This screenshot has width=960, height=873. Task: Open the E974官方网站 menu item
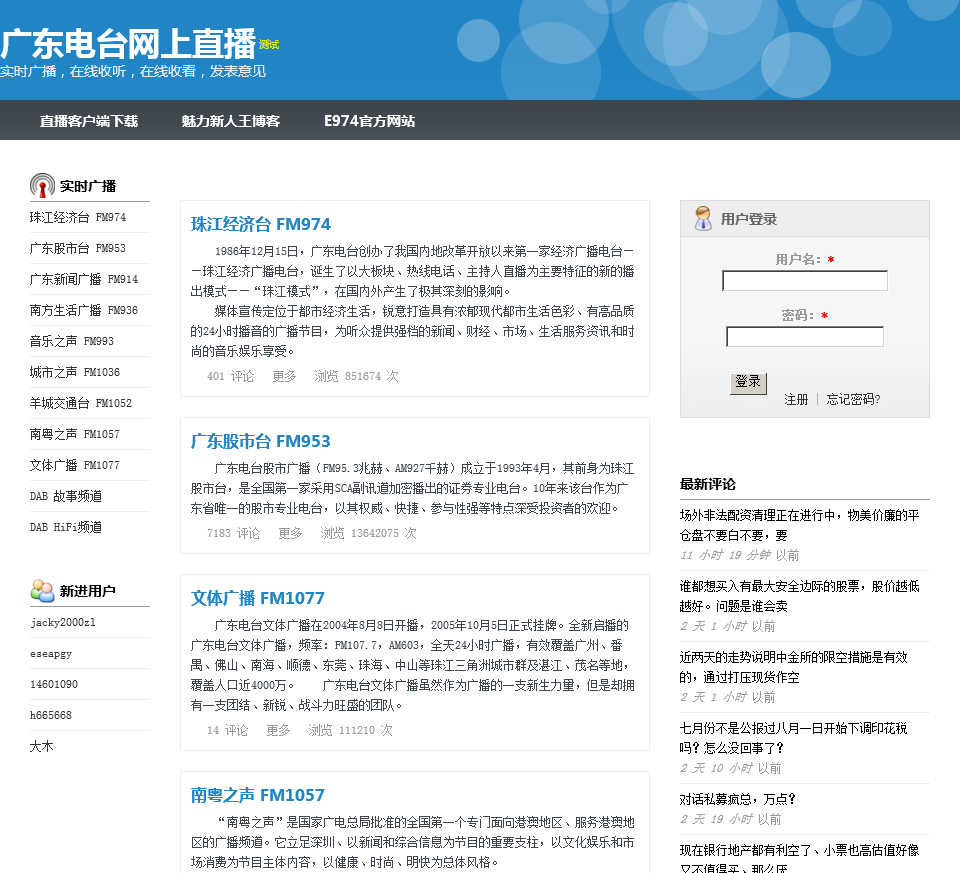(369, 121)
